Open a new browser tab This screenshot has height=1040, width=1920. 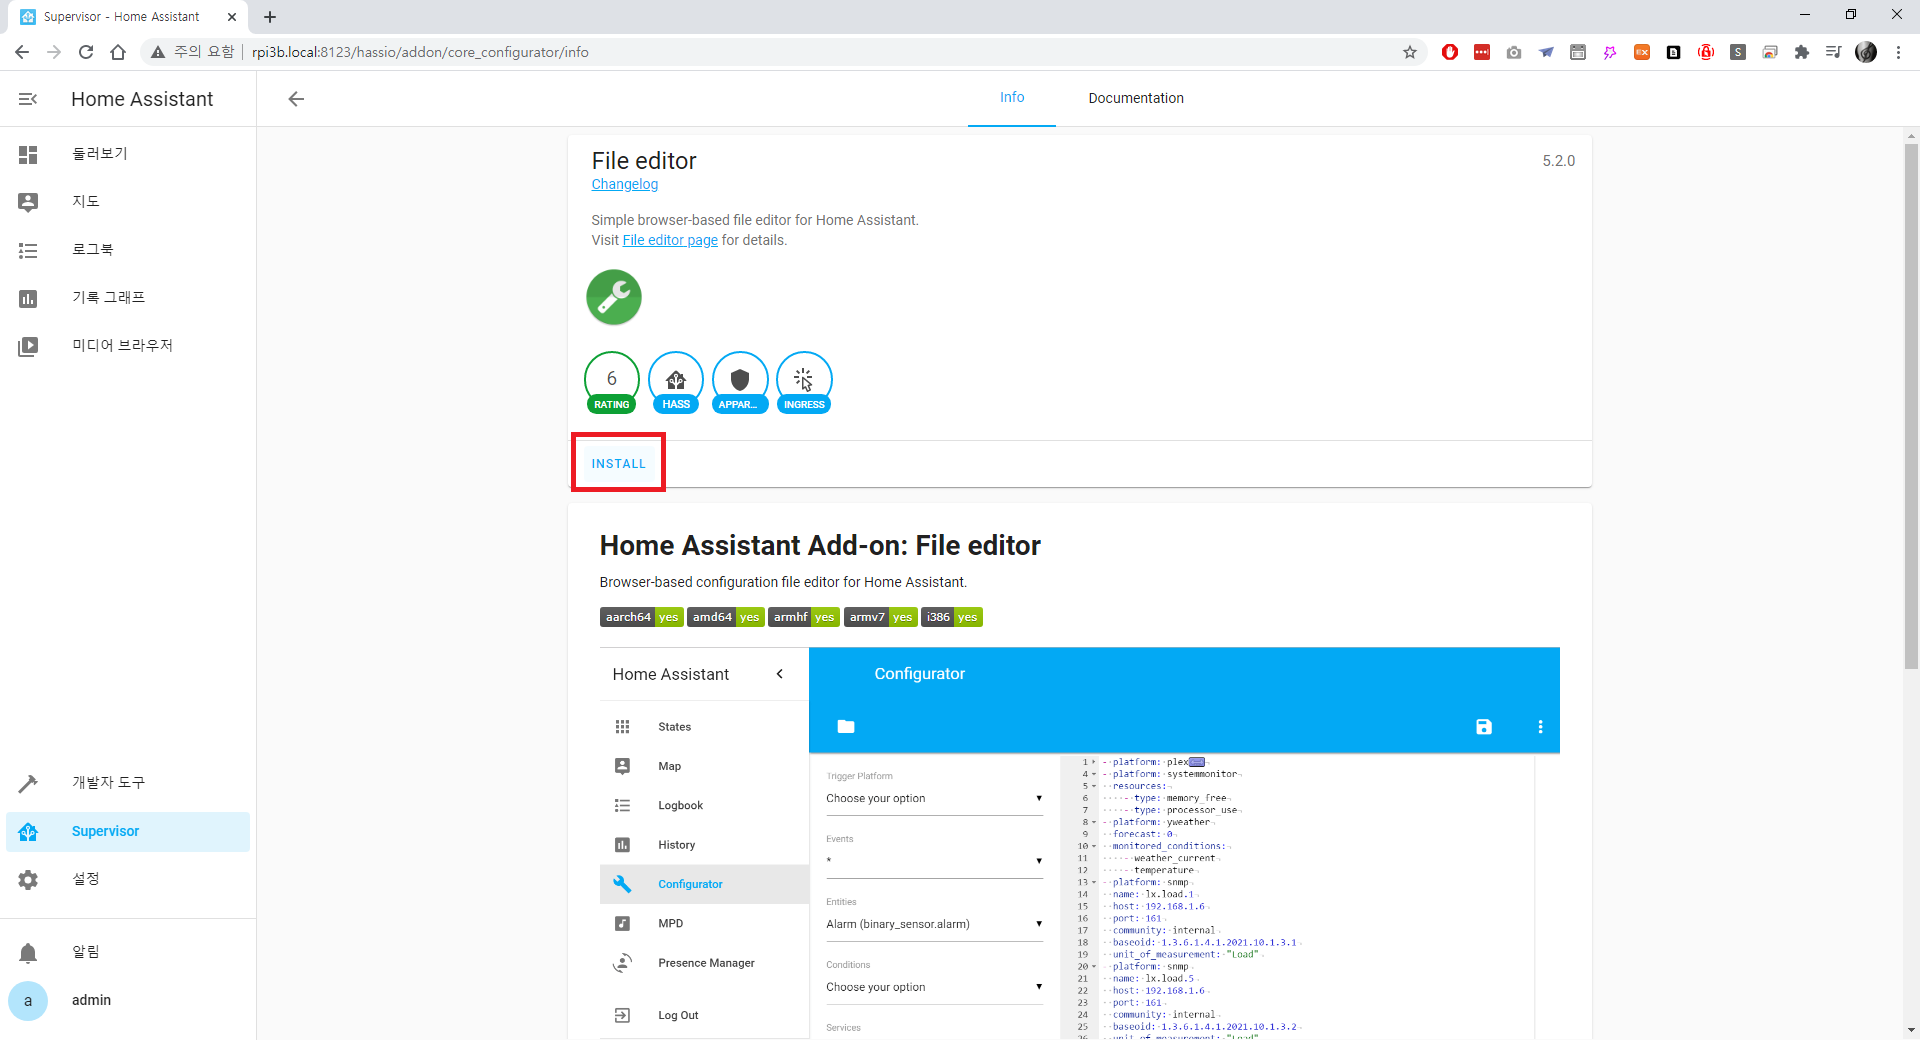270,17
